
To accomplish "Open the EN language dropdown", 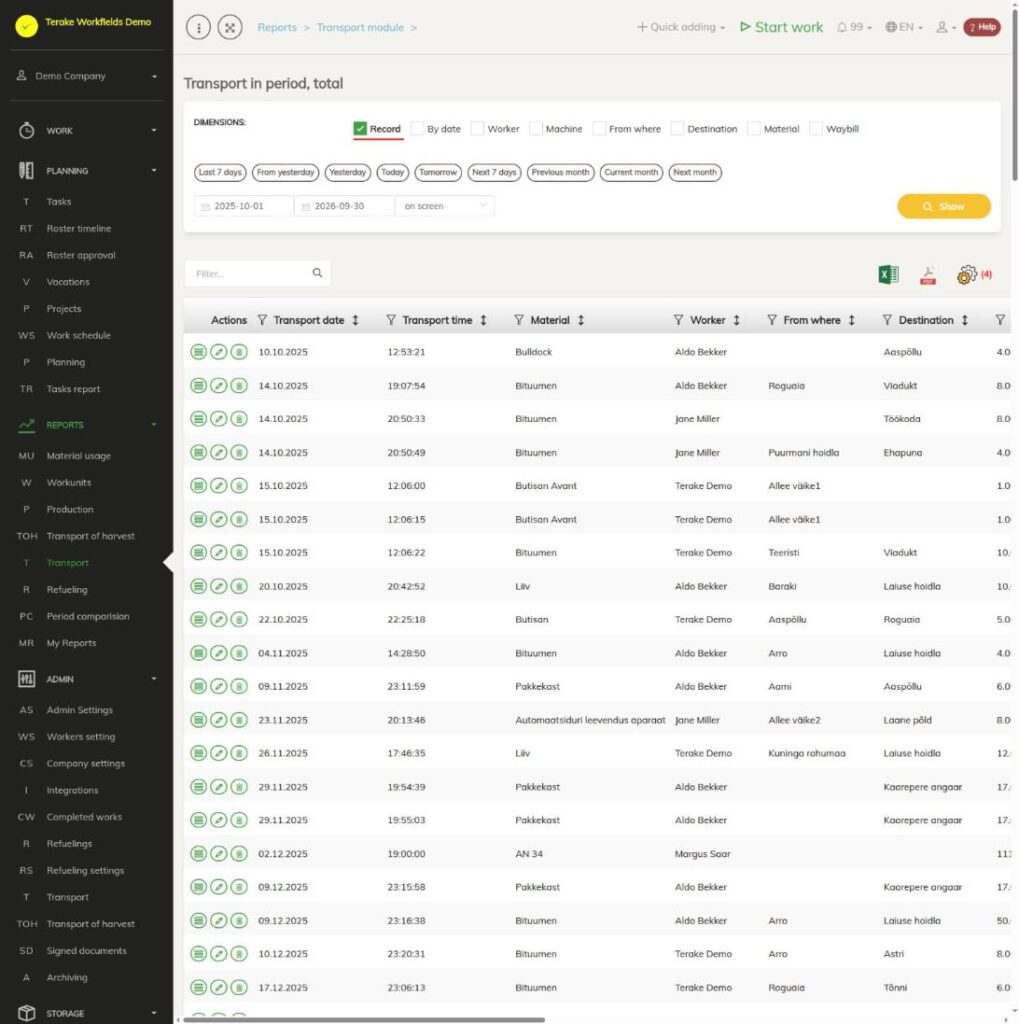I will click(x=904, y=27).
